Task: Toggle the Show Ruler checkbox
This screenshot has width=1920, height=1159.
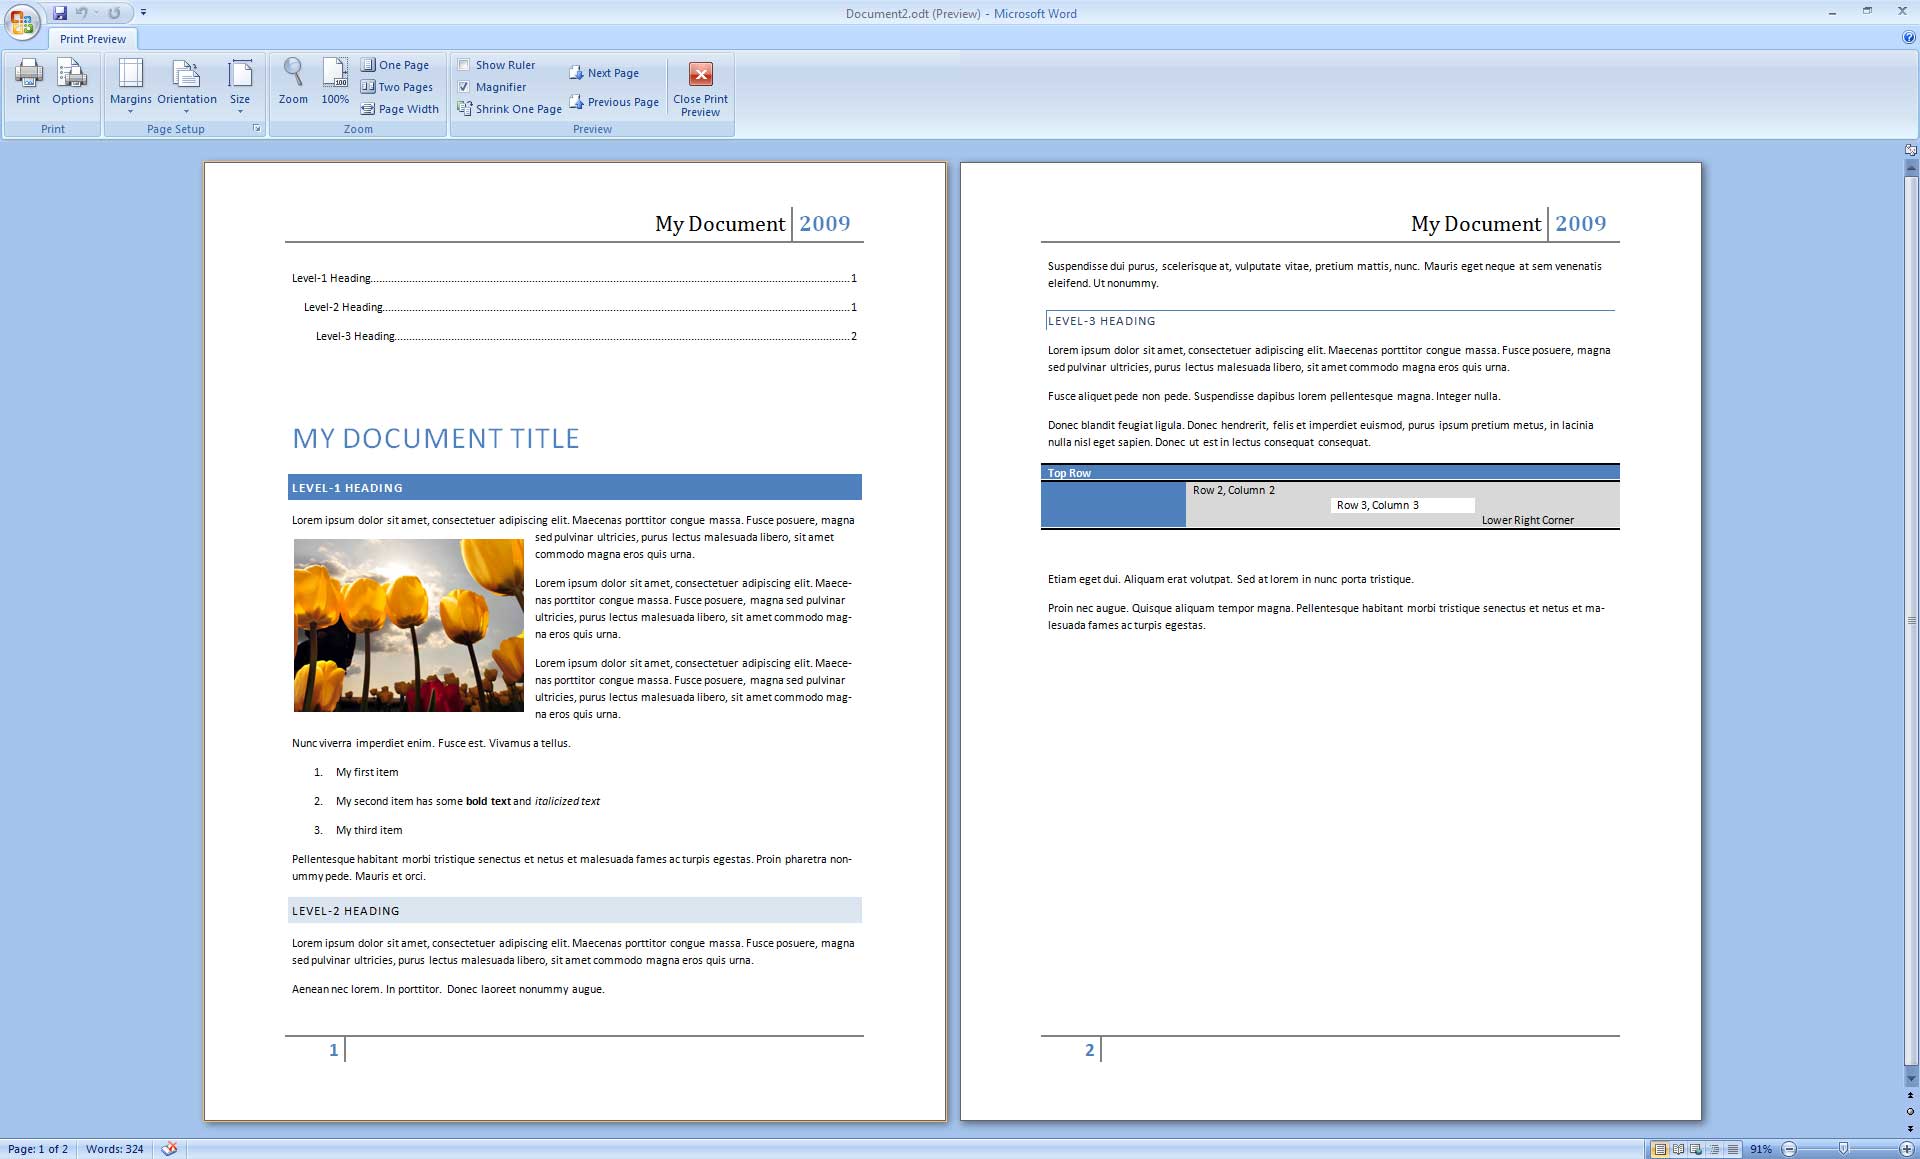Action: coord(462,66)
